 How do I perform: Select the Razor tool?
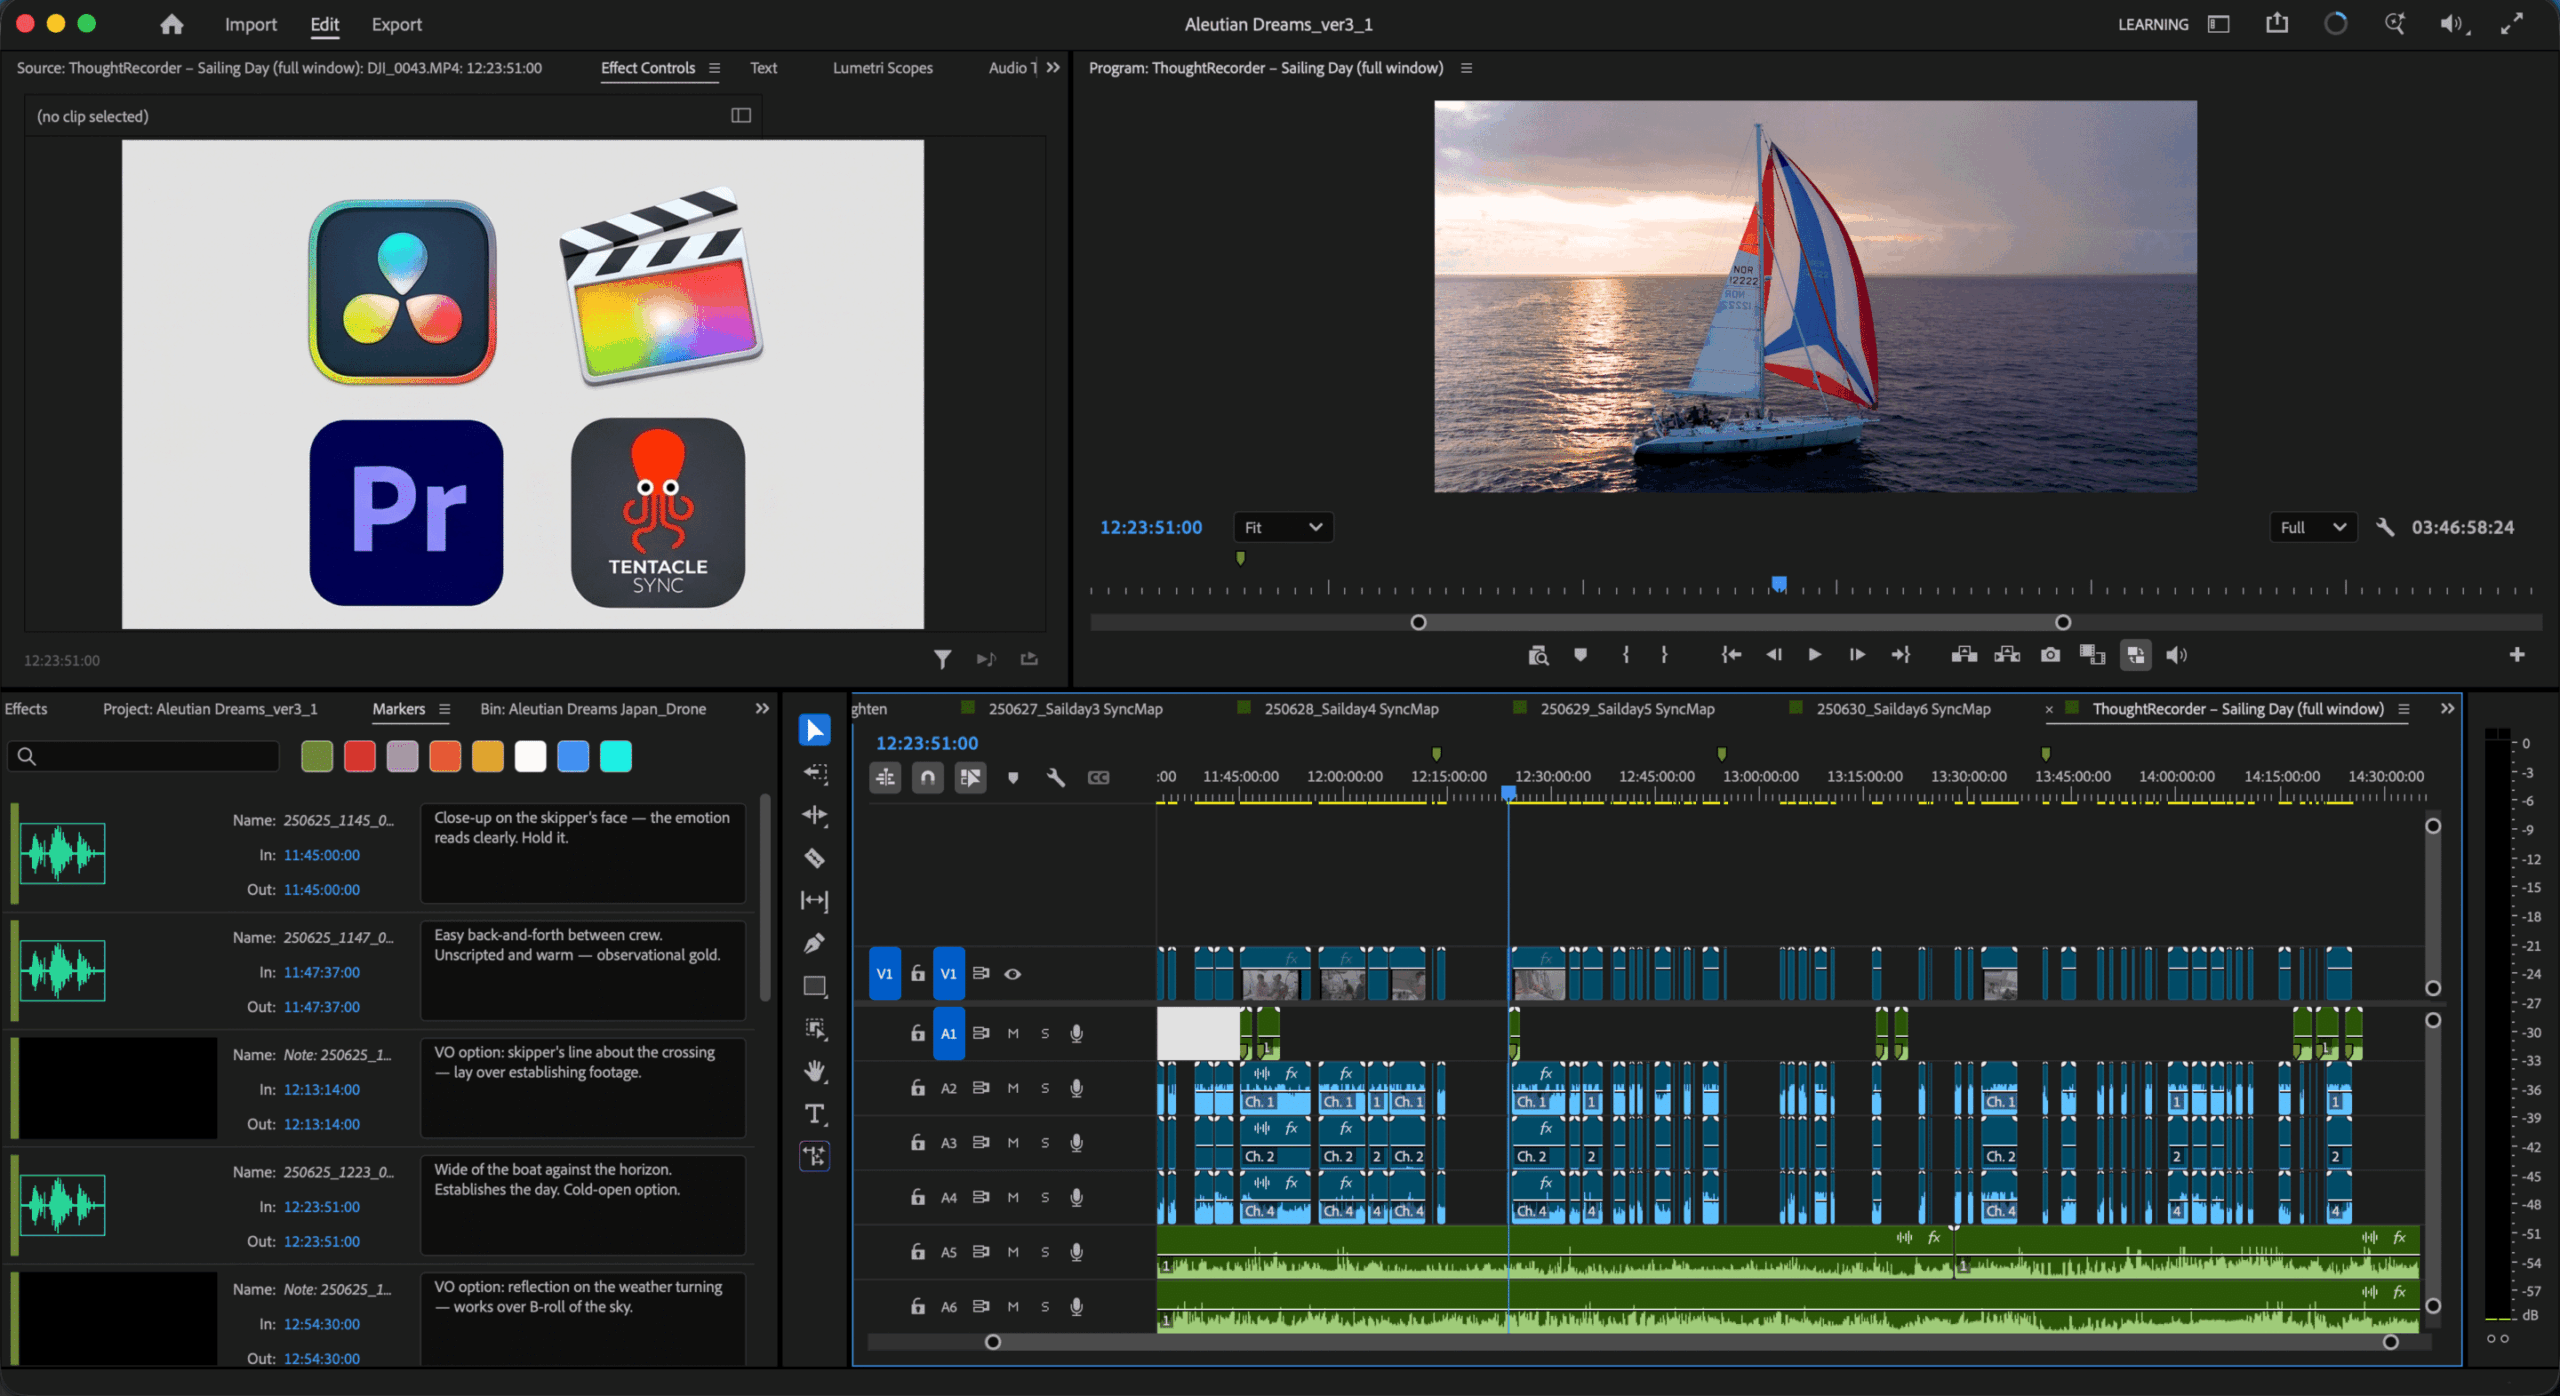pos(815,858)
